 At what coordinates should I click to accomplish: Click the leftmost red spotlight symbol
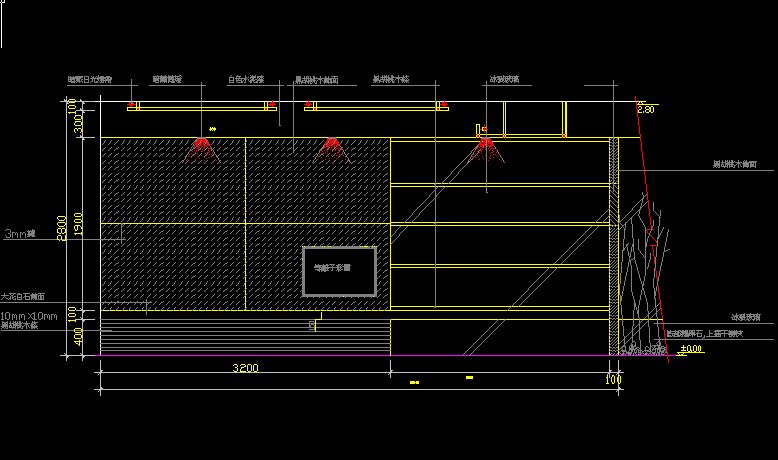[203, 149]
